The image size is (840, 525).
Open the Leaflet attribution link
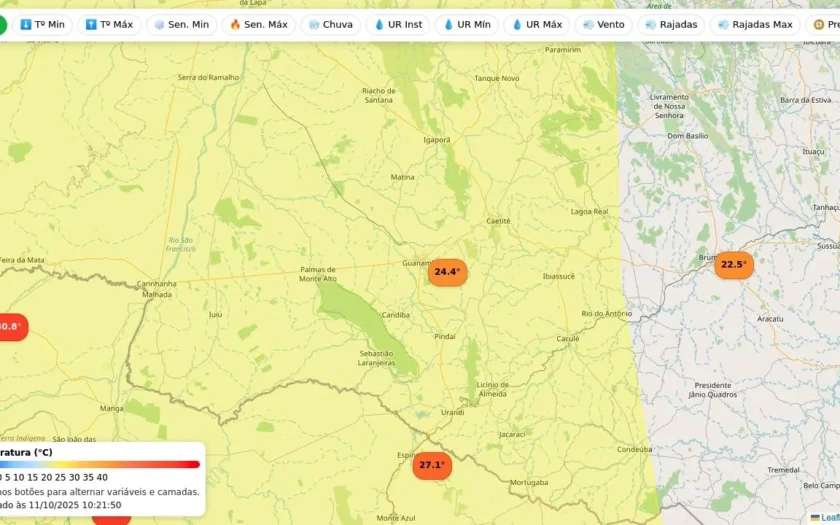[x=829, y=518]
